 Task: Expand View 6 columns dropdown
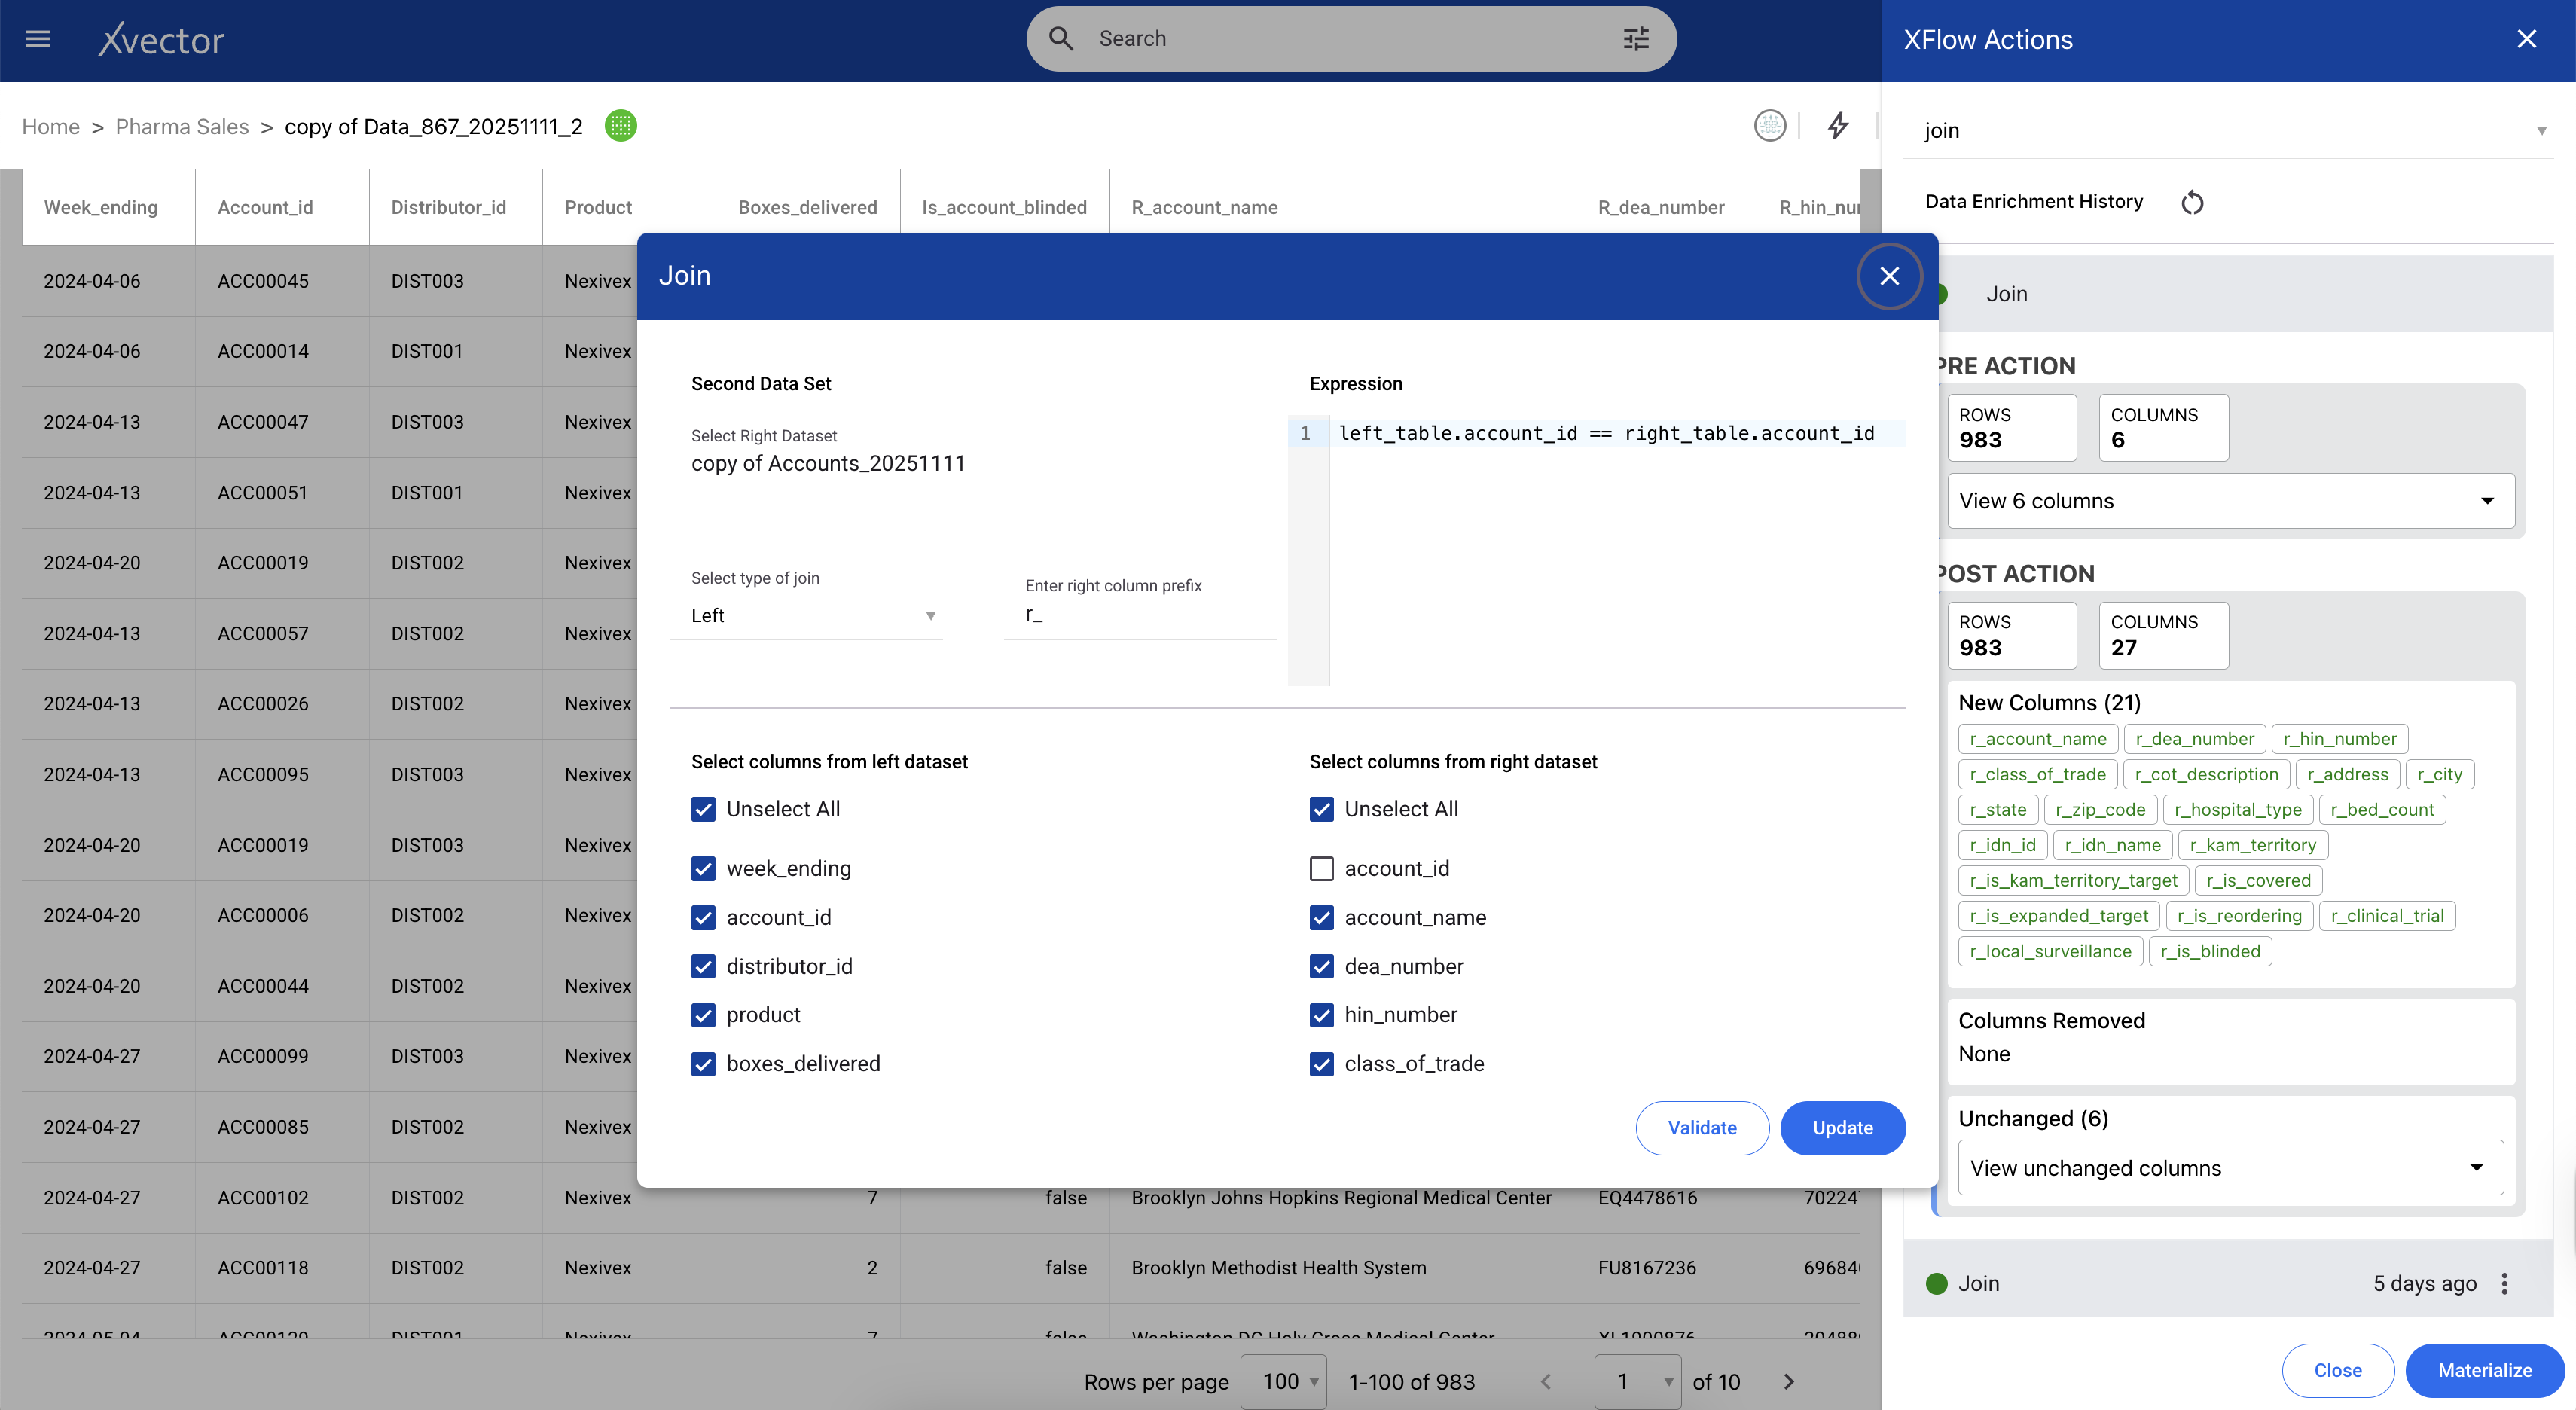coord(2230,500)
